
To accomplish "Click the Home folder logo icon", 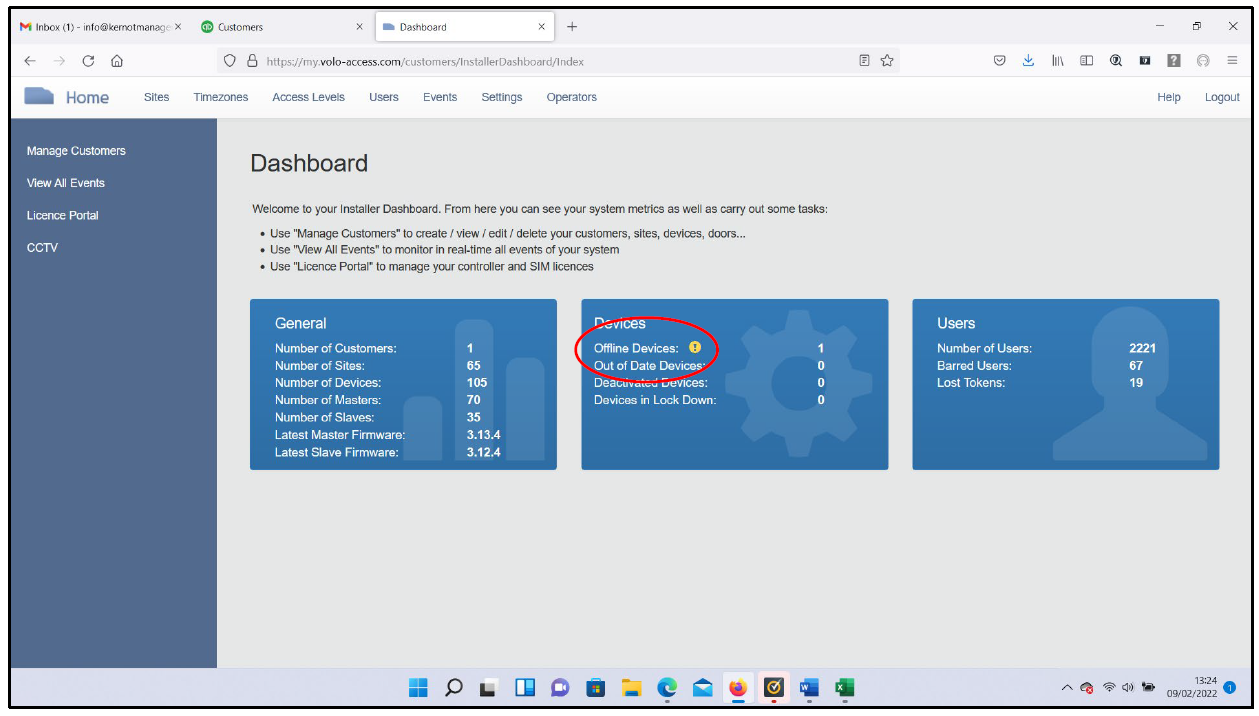I will pos(39,95).
